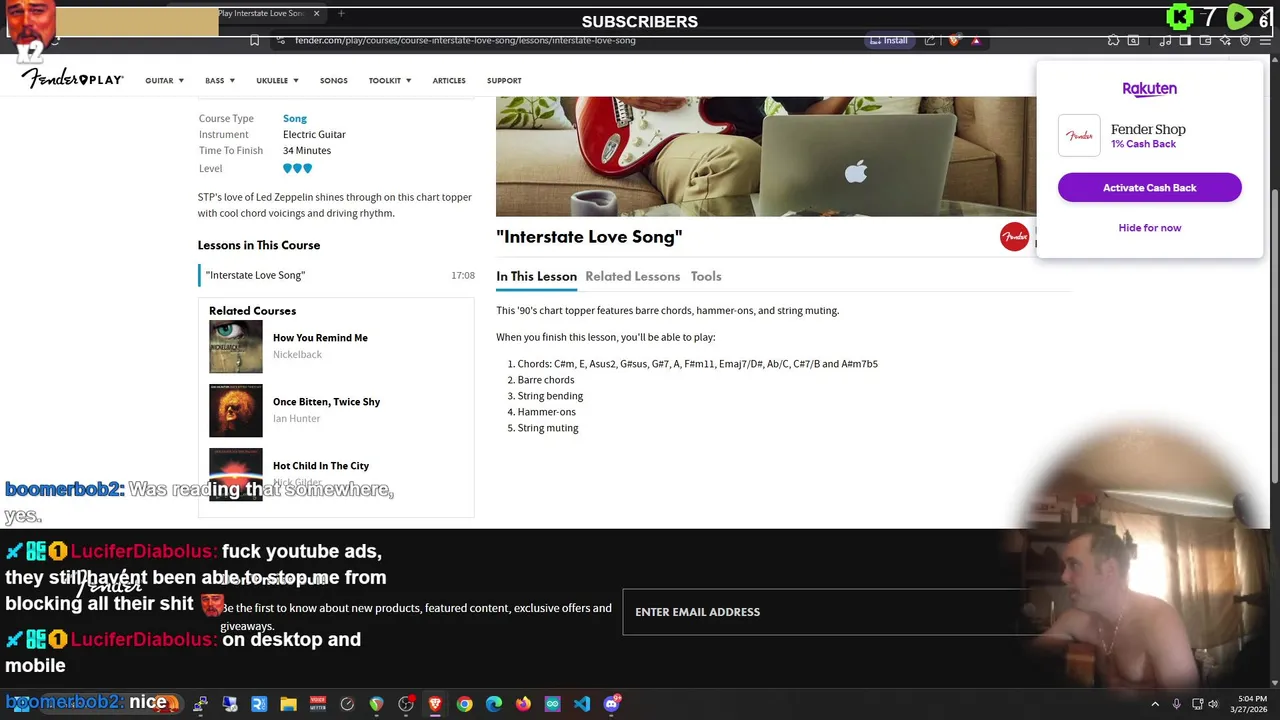The height and width of the screenshot is (720, 1280).
Task: Click the share icon in address bar
Action: point(930,41)
